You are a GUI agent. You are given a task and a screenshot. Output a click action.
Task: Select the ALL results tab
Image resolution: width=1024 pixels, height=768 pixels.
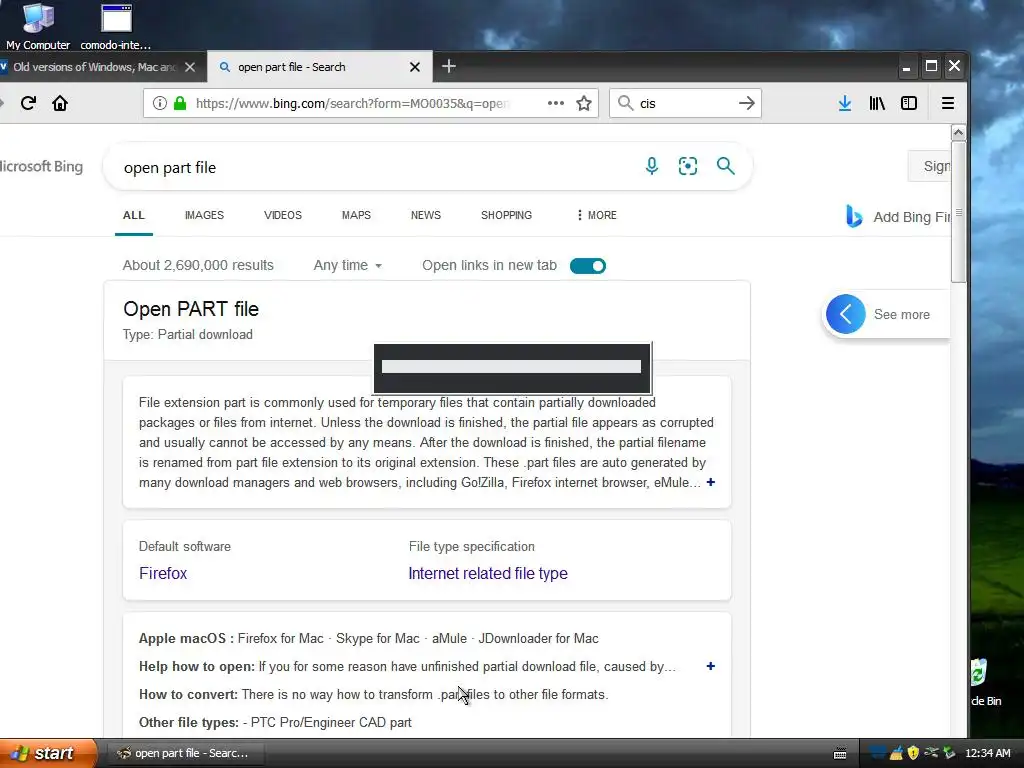(134, 215)
